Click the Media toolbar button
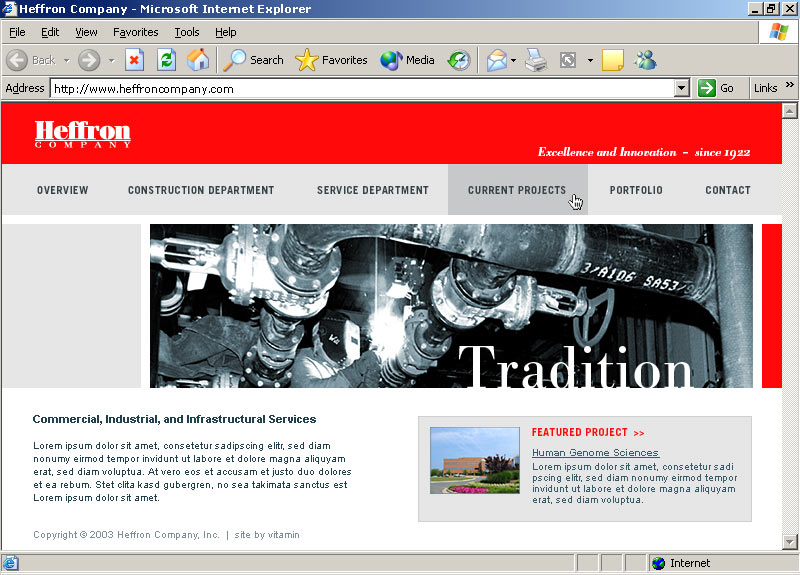800x575 pixels. [x=408, y=60]
